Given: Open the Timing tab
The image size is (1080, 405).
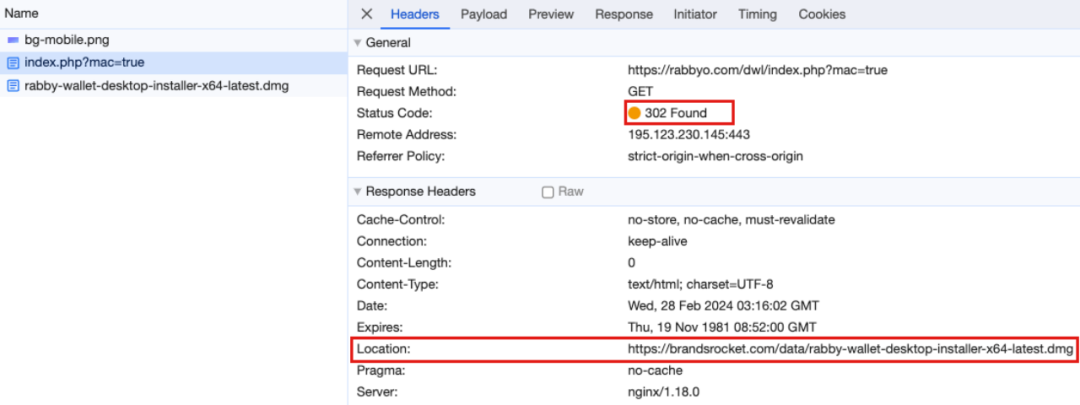Looking at the screenshot, I should coord(757,14).
